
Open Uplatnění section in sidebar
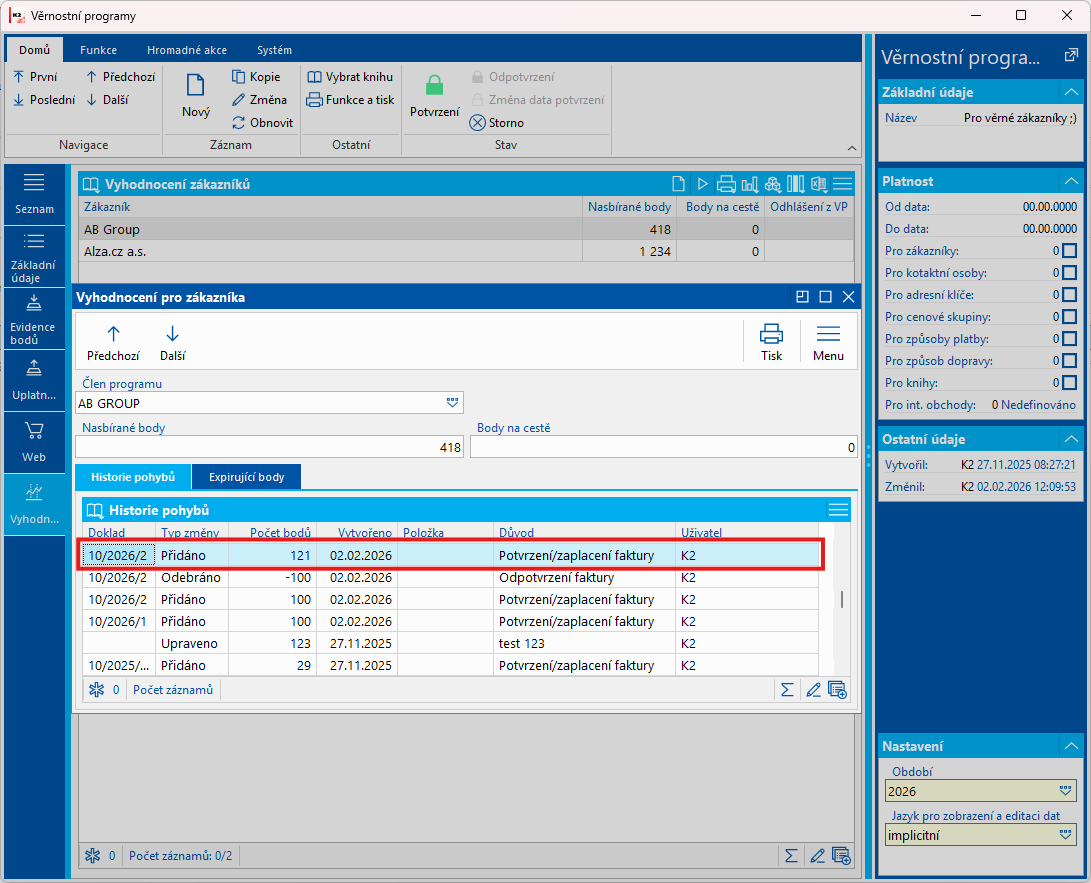(x=34, y=380)
